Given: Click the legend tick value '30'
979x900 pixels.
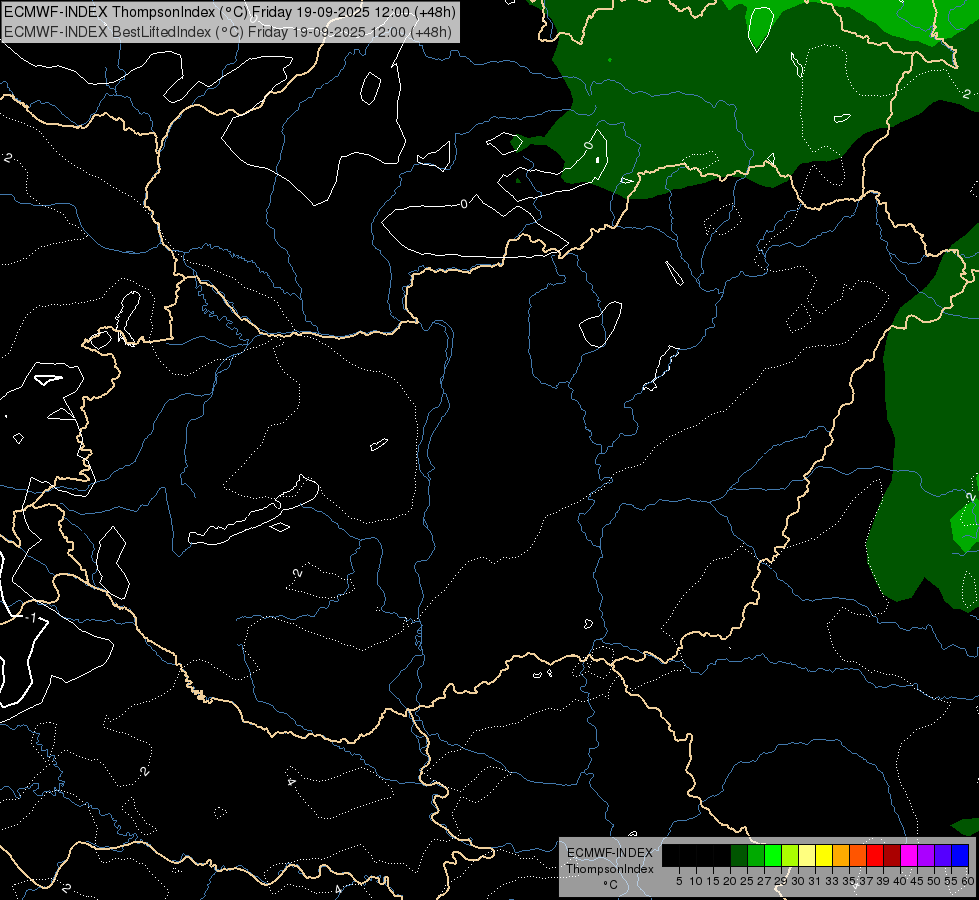Looking at the screenshot, I should 798,881.
